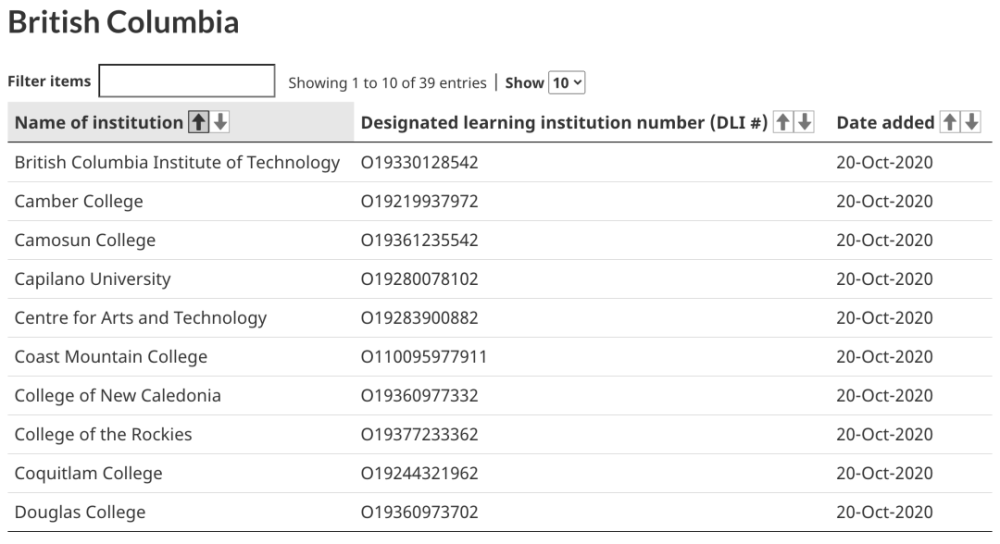This screenshot has height=544, width=1000.
Task: Sort DLI number column descending
Action: point(805,122)
